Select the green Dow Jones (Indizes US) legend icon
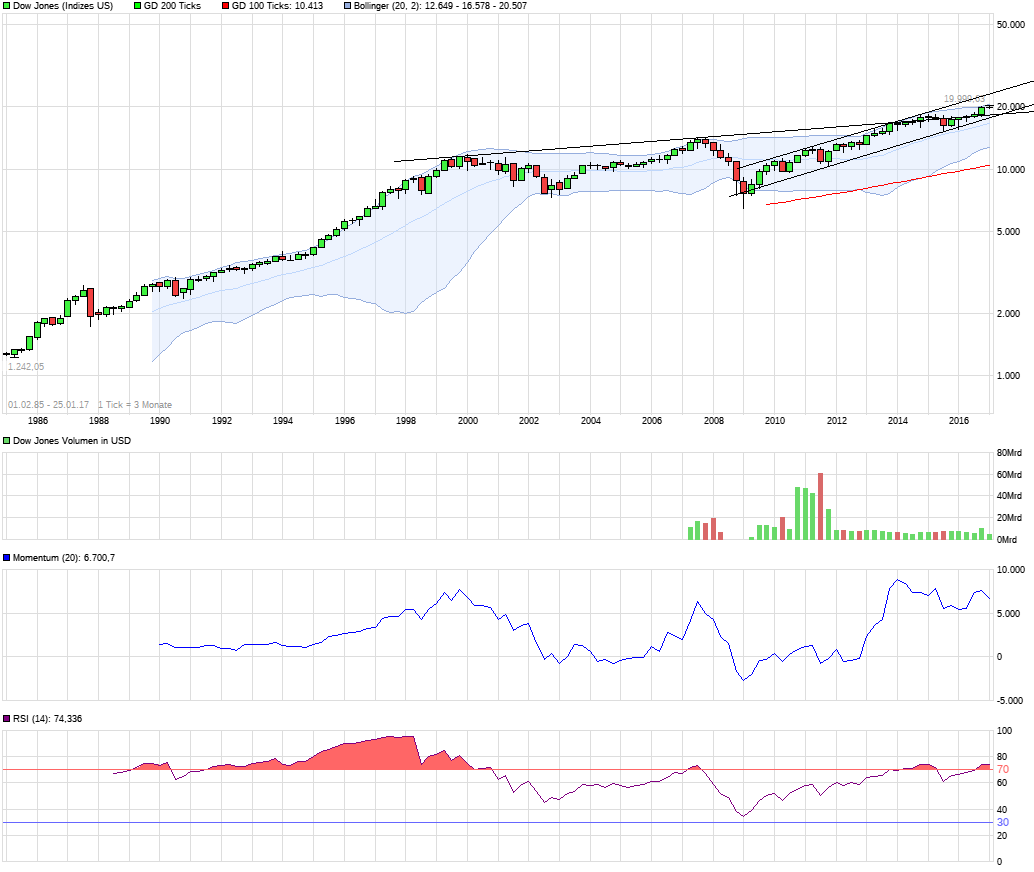 tap(9, 7)
